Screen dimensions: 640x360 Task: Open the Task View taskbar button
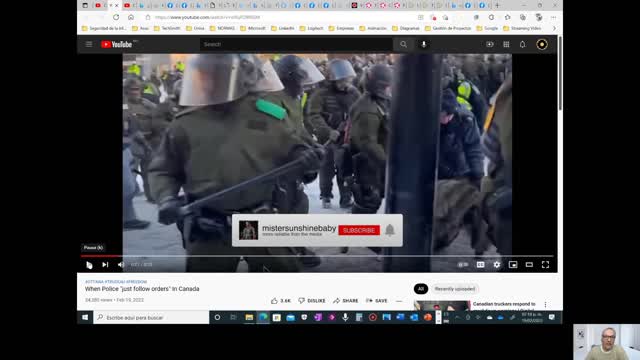(x=233, y=317)
